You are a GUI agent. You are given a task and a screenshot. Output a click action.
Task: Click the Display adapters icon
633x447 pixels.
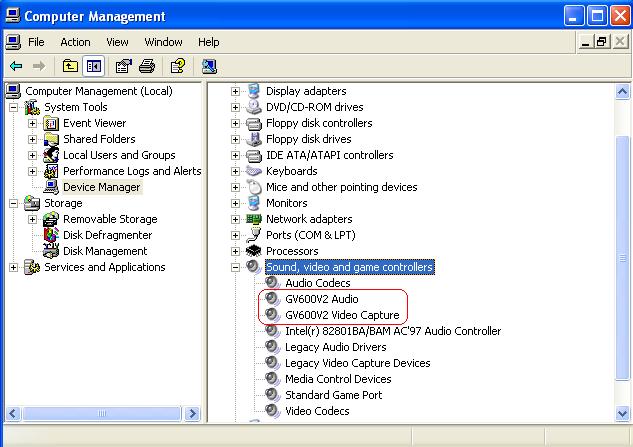[x=254, y=91]
